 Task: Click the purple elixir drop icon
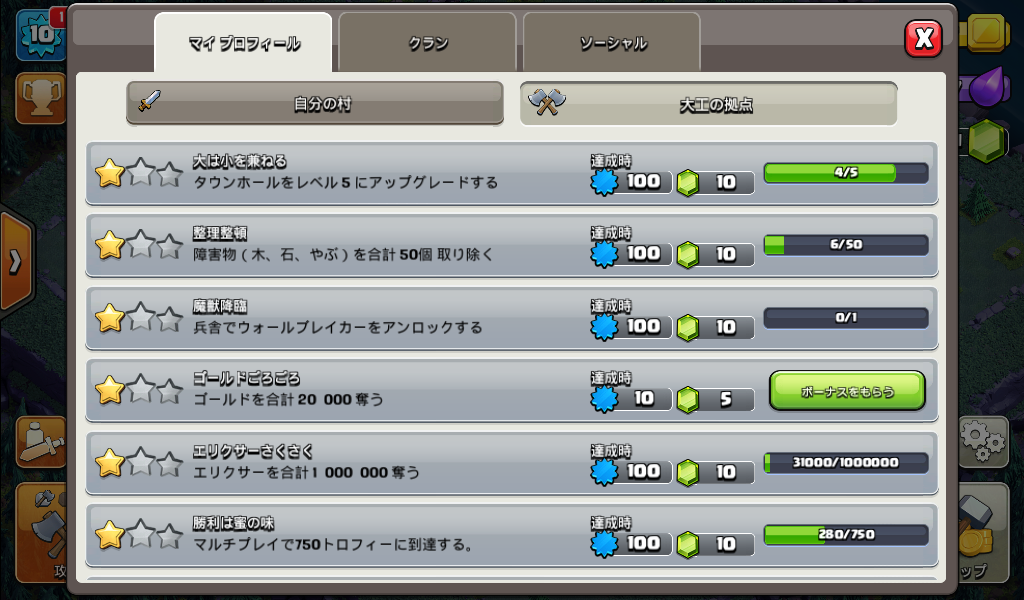986,87
